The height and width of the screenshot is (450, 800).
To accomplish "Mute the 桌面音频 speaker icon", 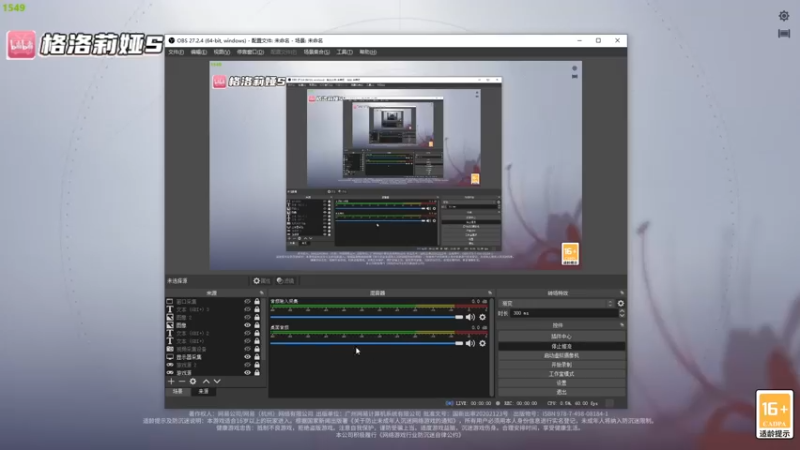I will click(470, 343).
